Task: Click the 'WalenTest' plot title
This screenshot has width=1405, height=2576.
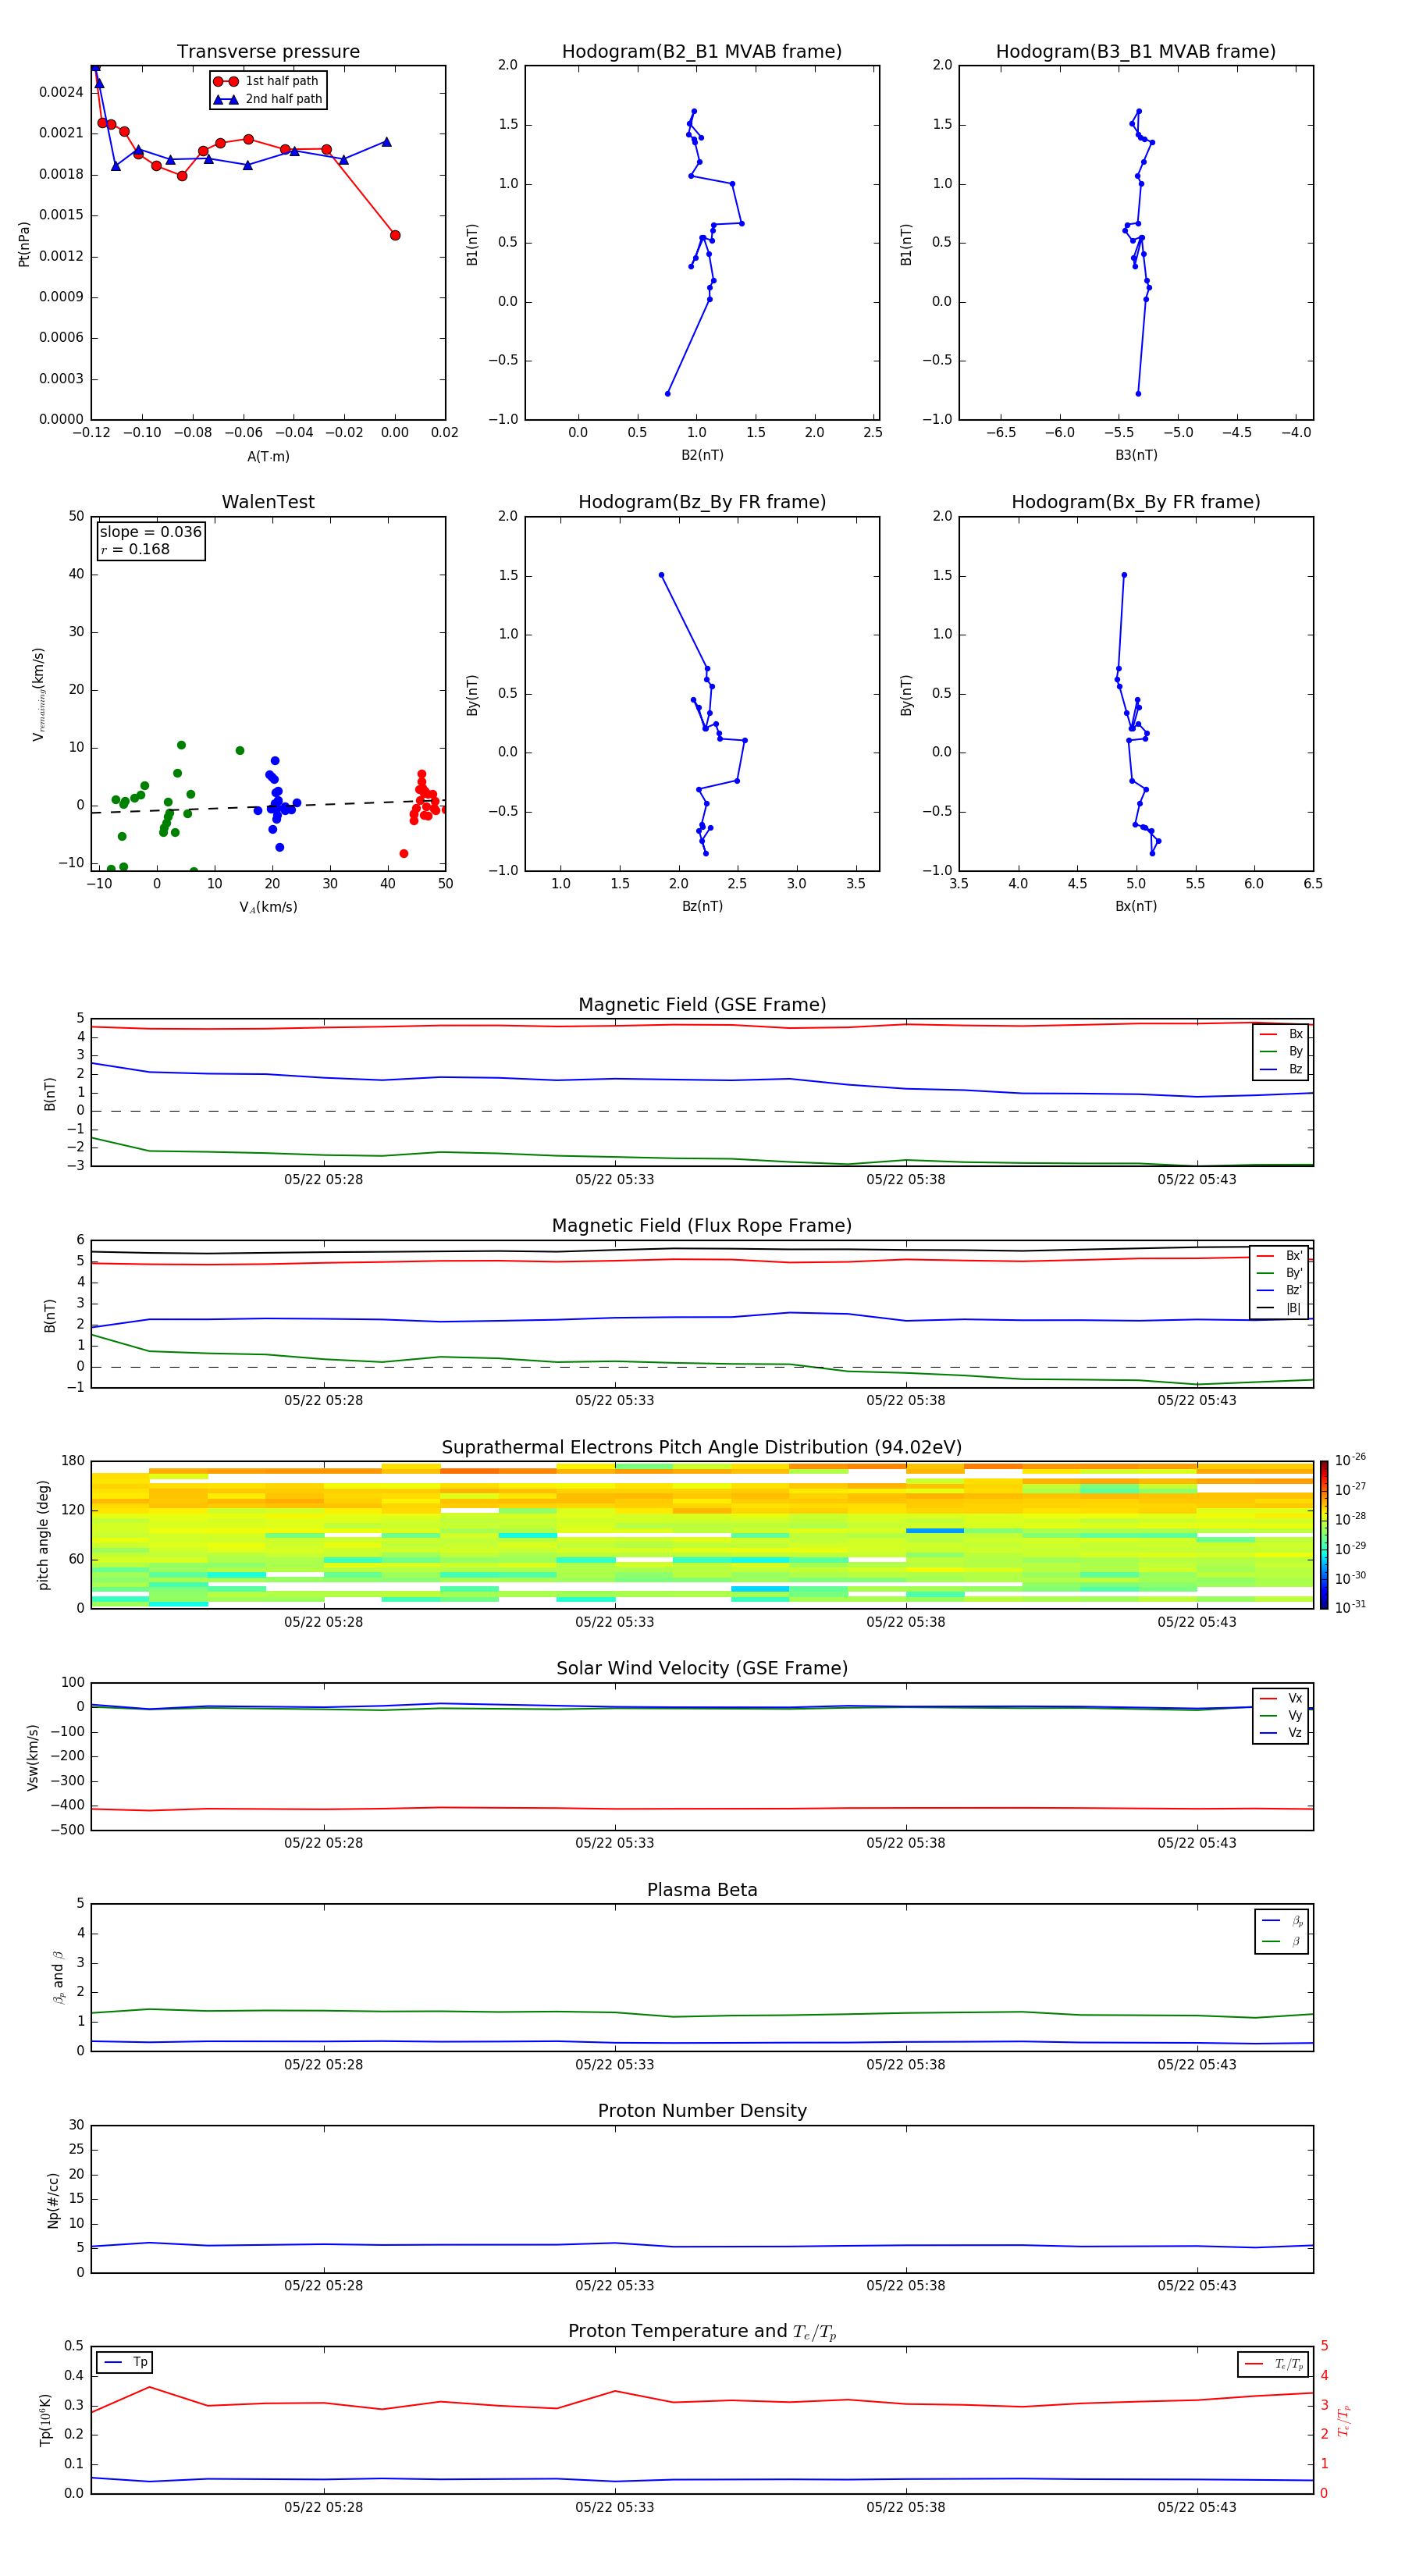Action: pyautogui.click(x=268, y=502)
